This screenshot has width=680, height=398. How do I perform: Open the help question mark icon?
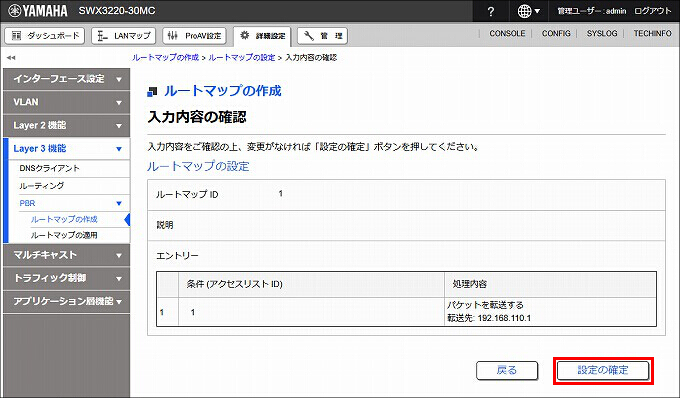tap(490, 11)
